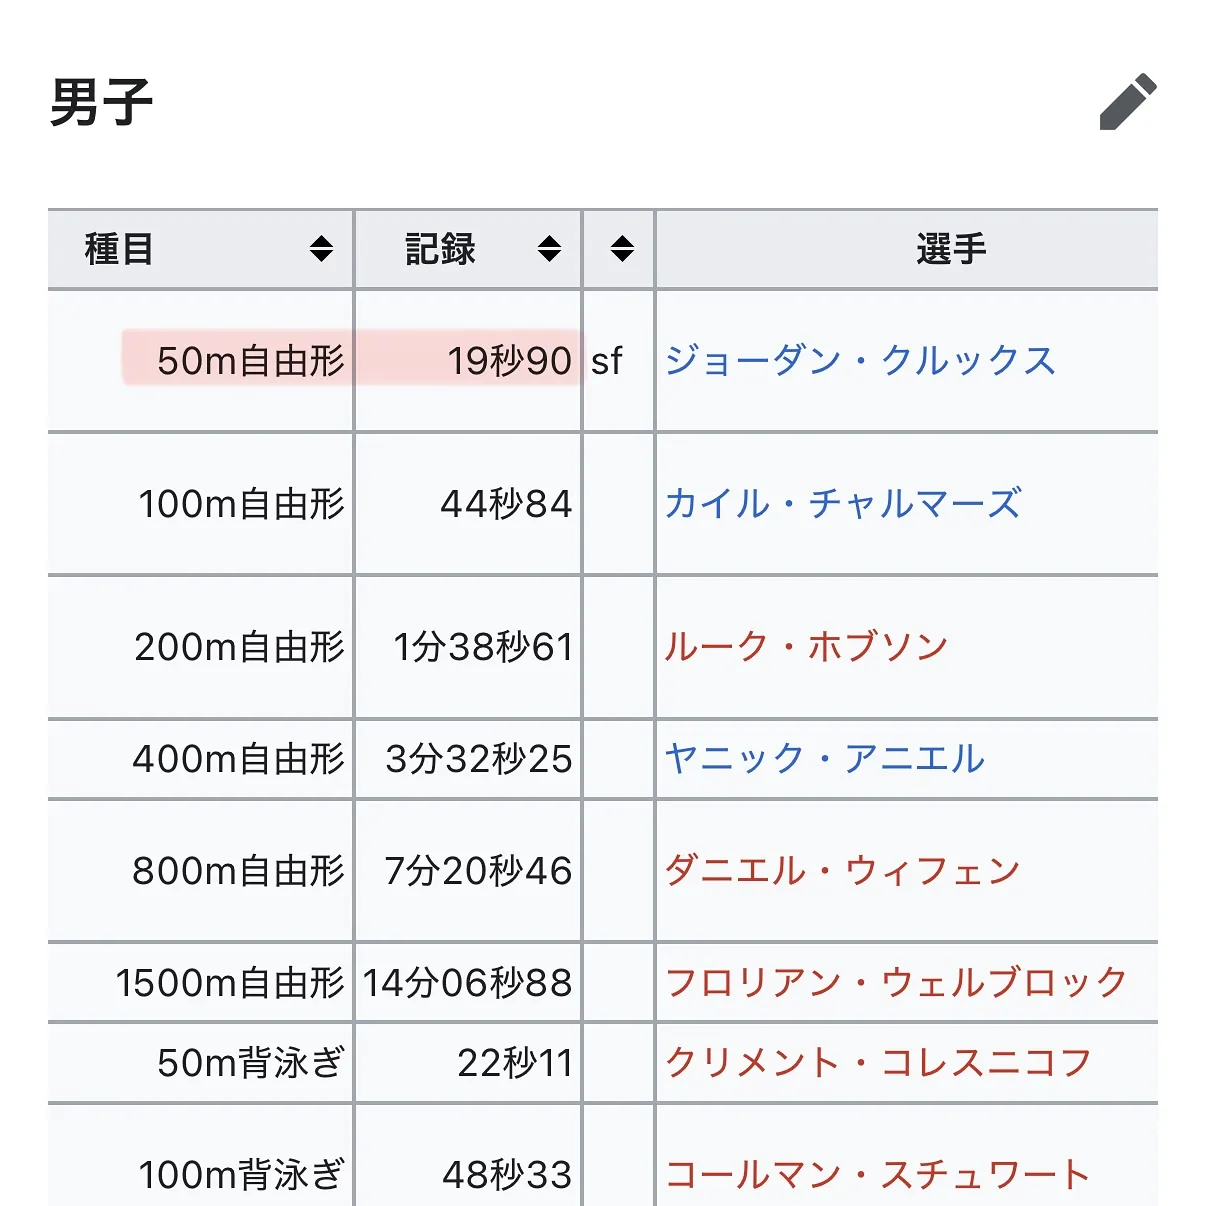Screen dimensions: 1206x1206
Task: Follow フロリアン・ウェルブロック red link
Action: click(896, 982)
